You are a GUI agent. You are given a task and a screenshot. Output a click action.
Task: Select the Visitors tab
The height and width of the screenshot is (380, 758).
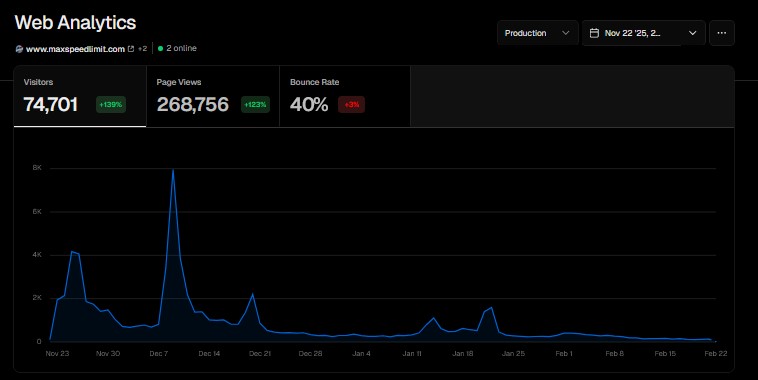point(80,97)
